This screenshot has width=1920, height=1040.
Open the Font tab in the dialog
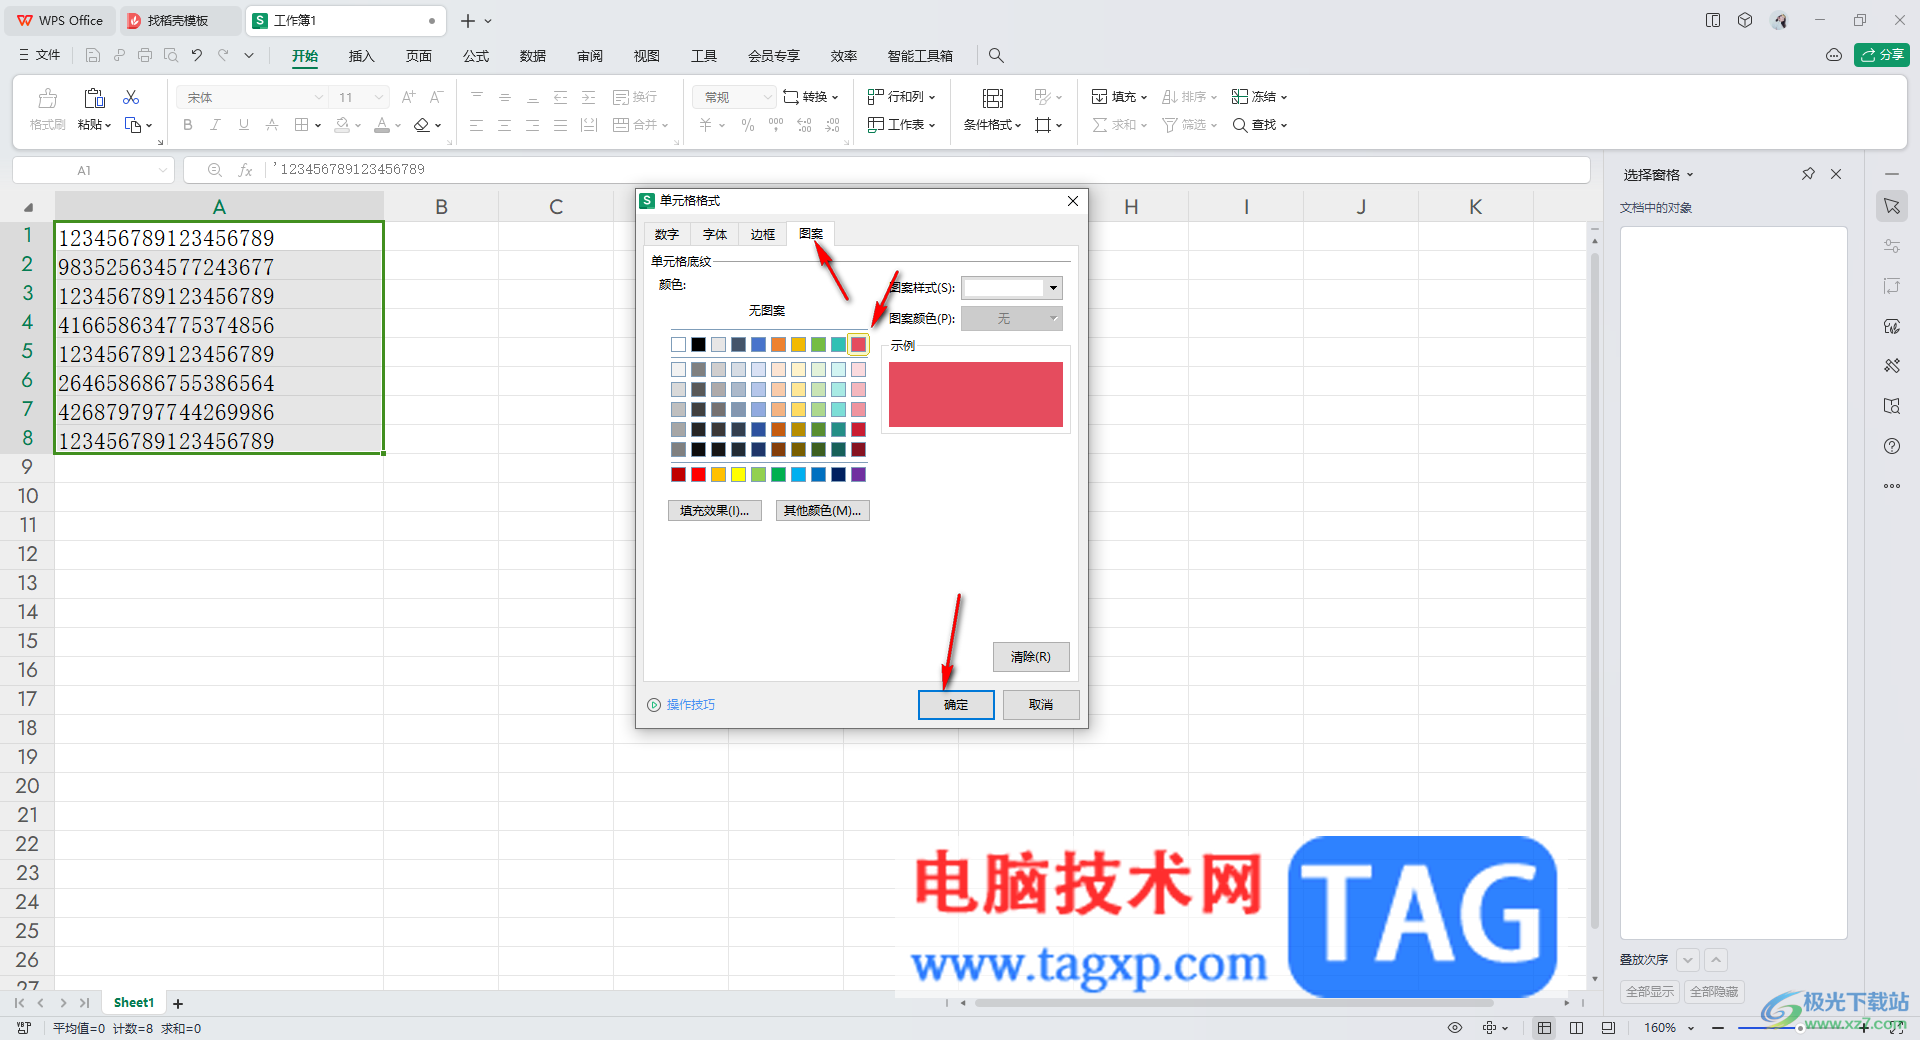coord(715,234)
